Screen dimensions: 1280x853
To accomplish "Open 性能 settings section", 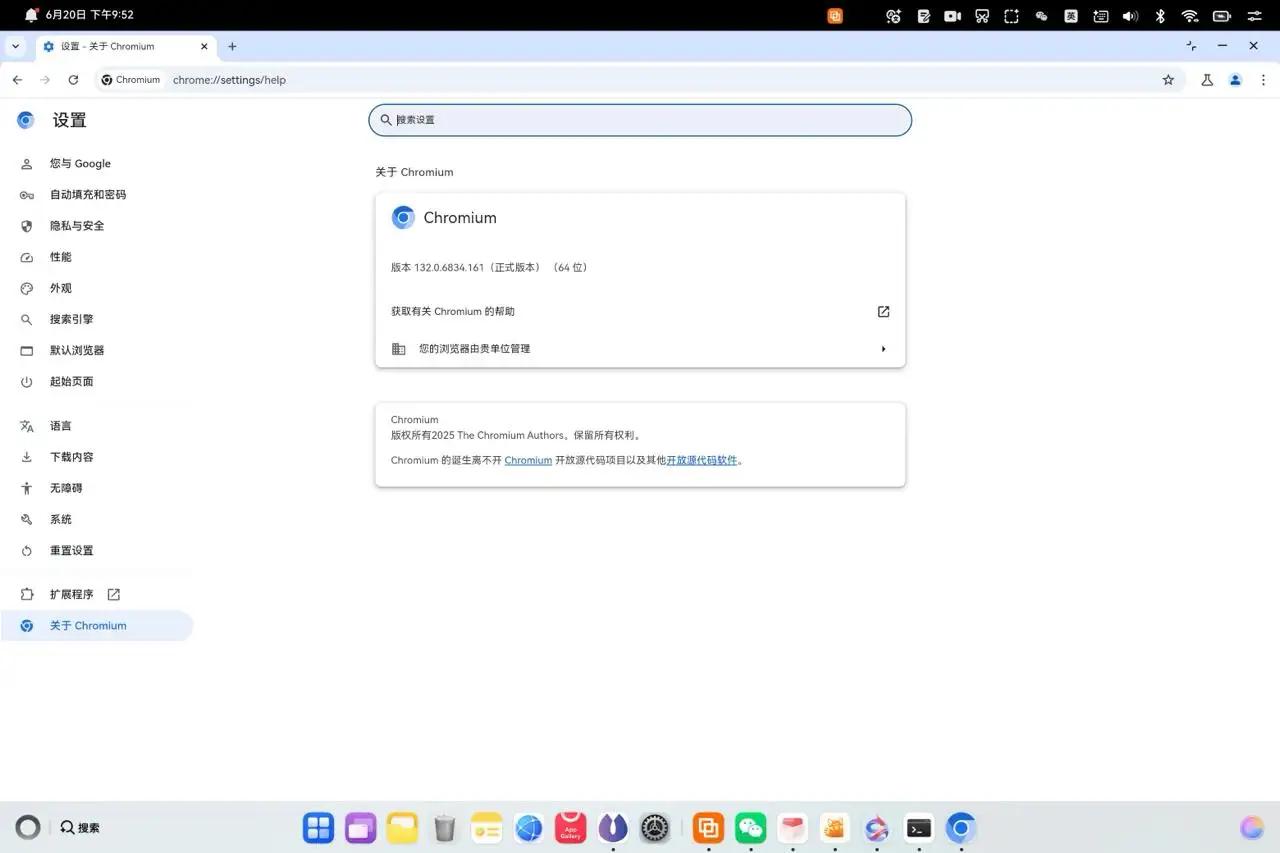I will coord(97,257).
